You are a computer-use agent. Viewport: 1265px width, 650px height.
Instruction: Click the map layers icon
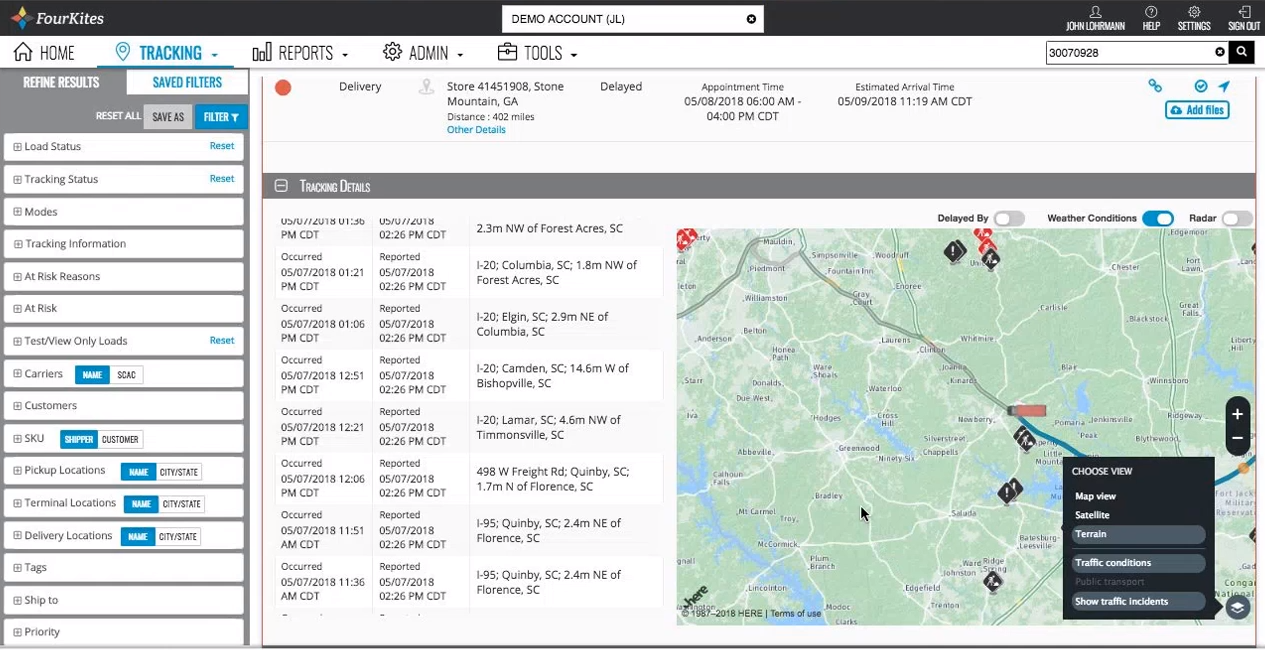(1238, 607)
